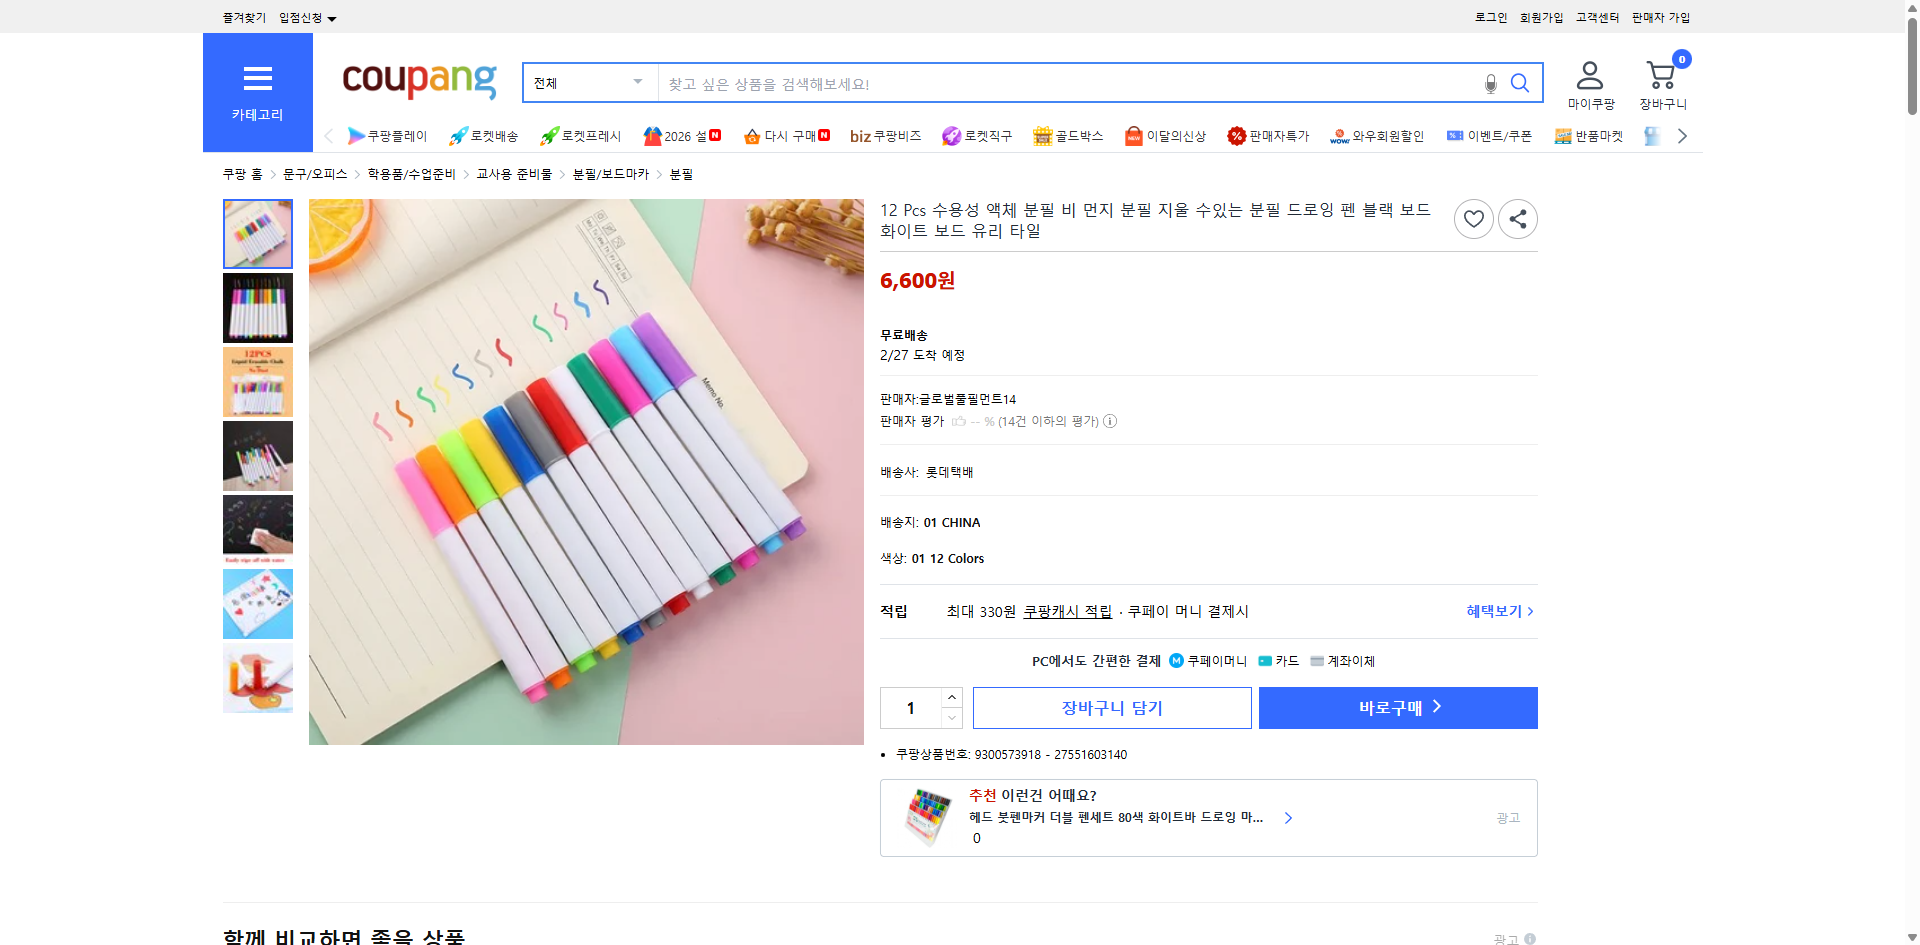Select the chalkboard eraser product thumbnail
The image size is (1920, 945).
[x=258, y=530]
